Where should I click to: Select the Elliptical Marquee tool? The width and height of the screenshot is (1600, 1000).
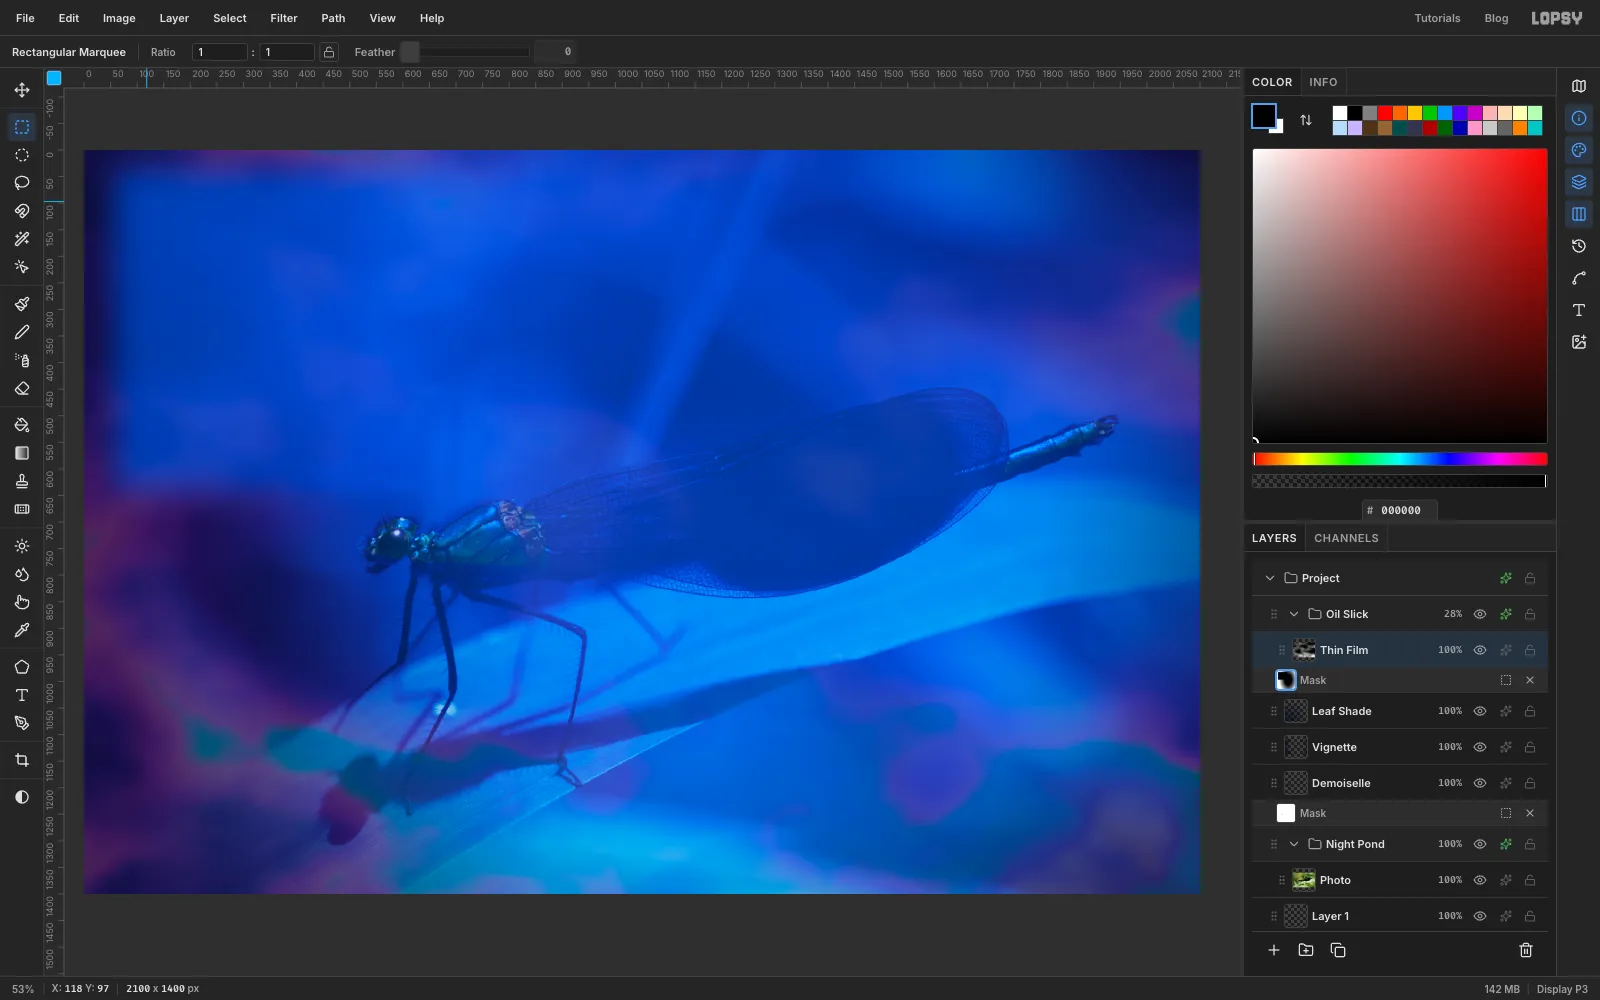(22, 155)
